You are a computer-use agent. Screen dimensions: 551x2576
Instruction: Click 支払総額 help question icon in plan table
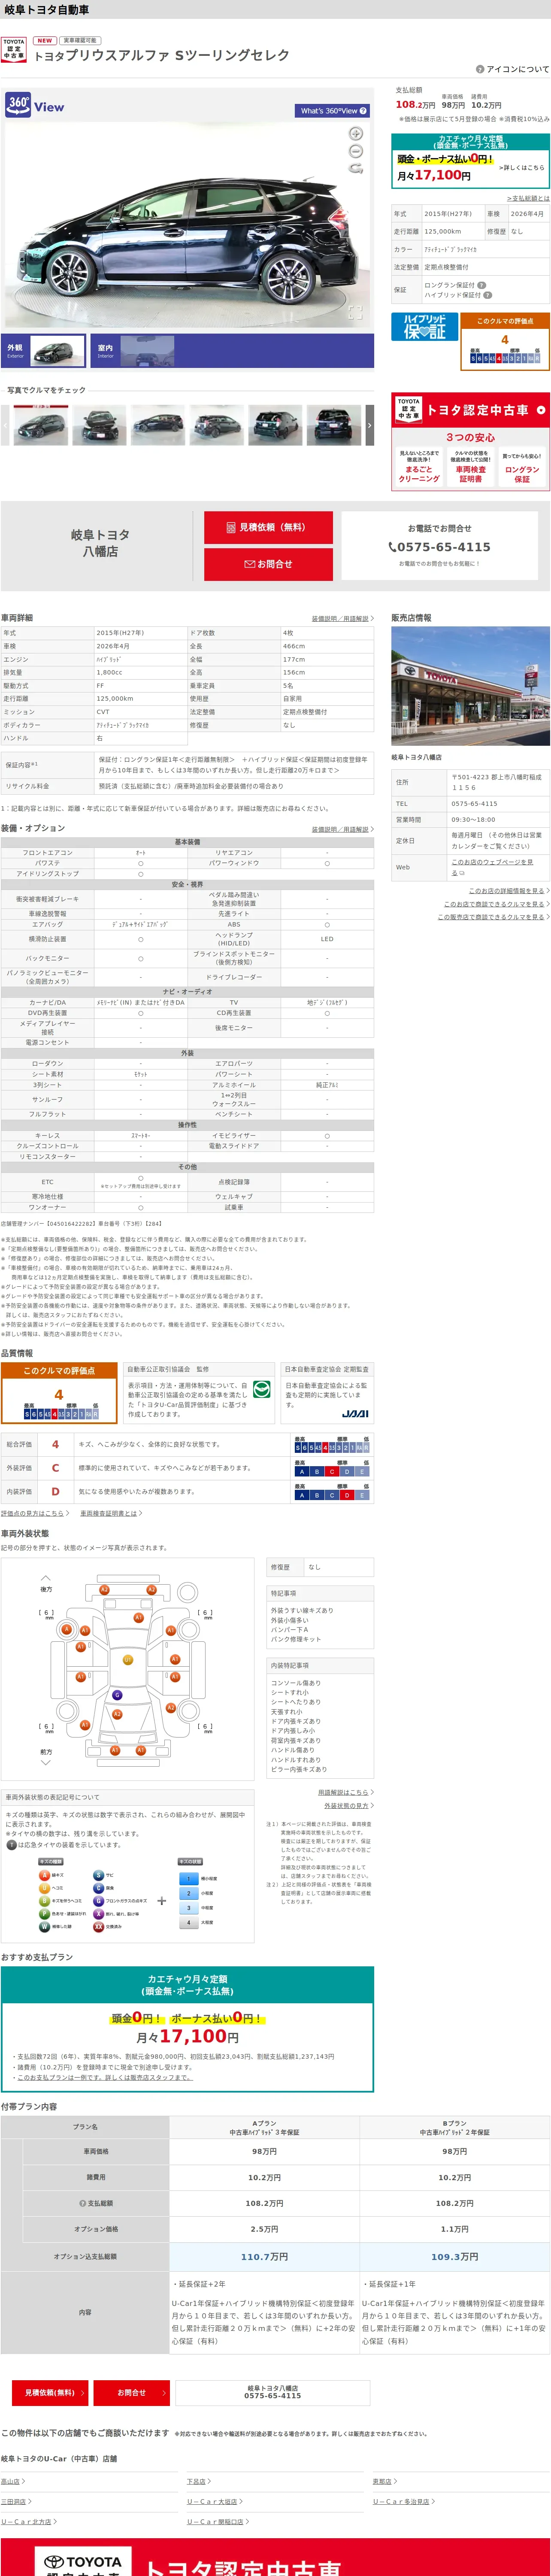pyautogui.click(x=82, y=2203)
